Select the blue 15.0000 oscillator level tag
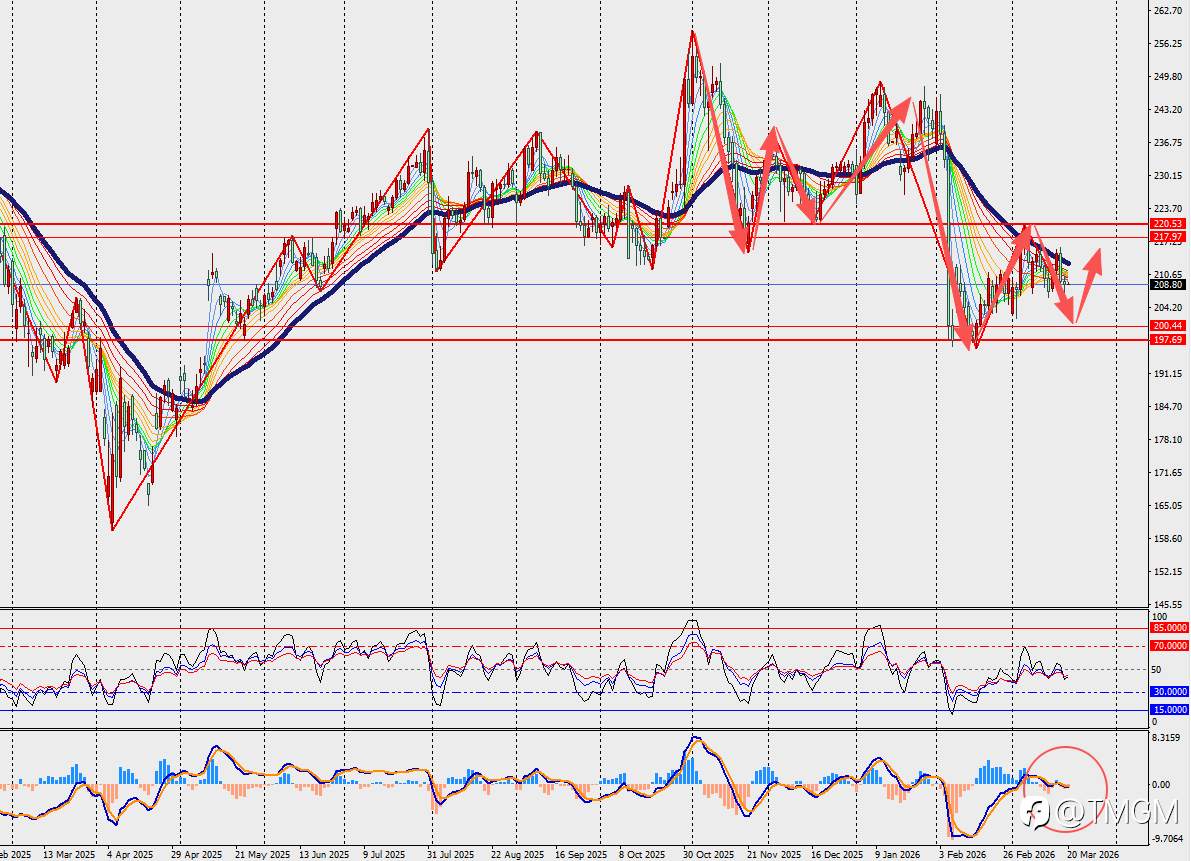 tap(1170, 710)
